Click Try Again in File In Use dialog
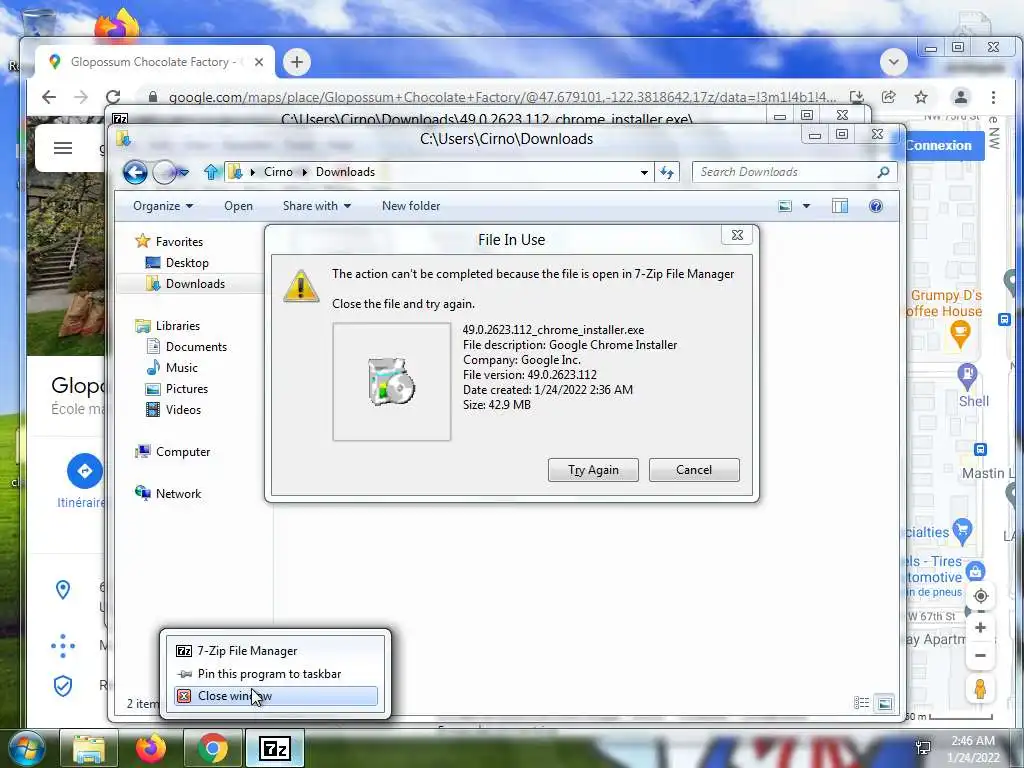This screenshot has width=1024, height=768. (x=593, y=470)
